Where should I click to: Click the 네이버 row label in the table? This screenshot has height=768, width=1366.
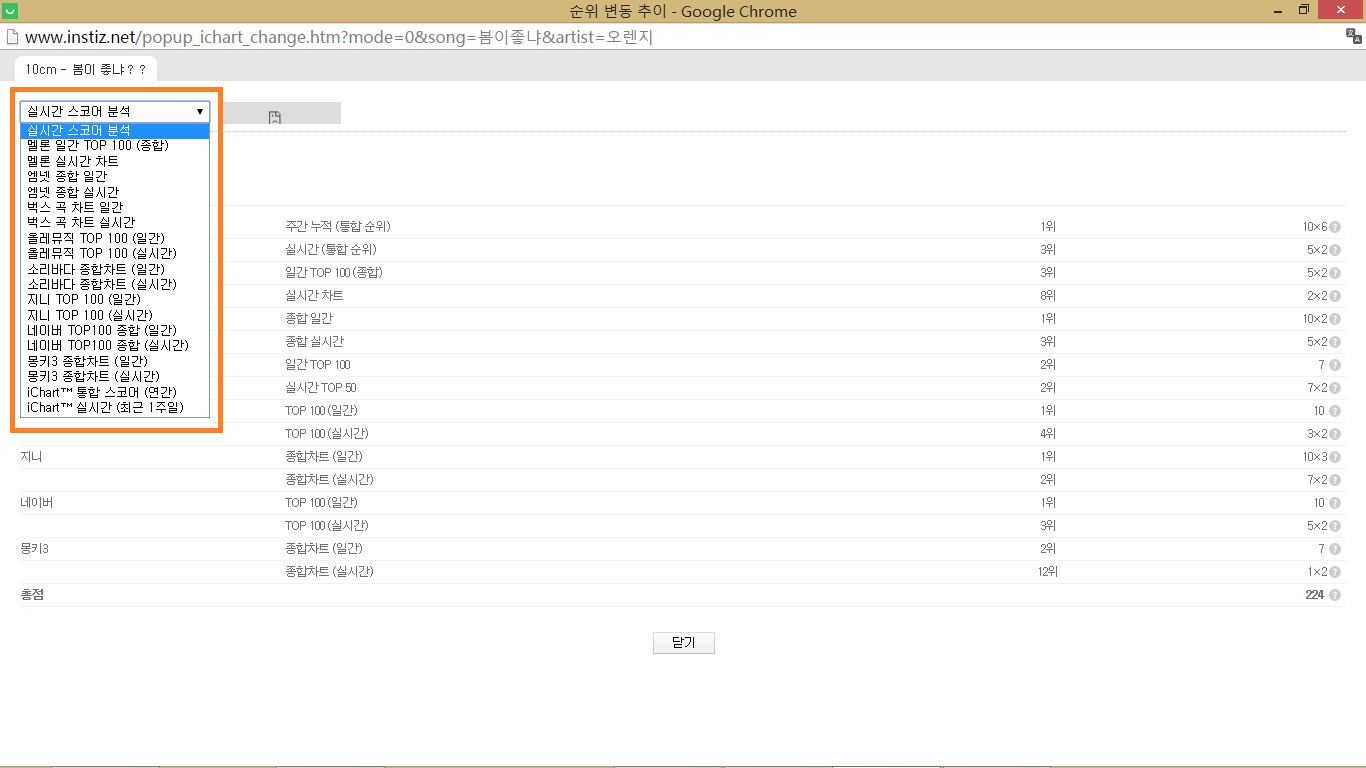pyautogui.click(x=36, y=503)
